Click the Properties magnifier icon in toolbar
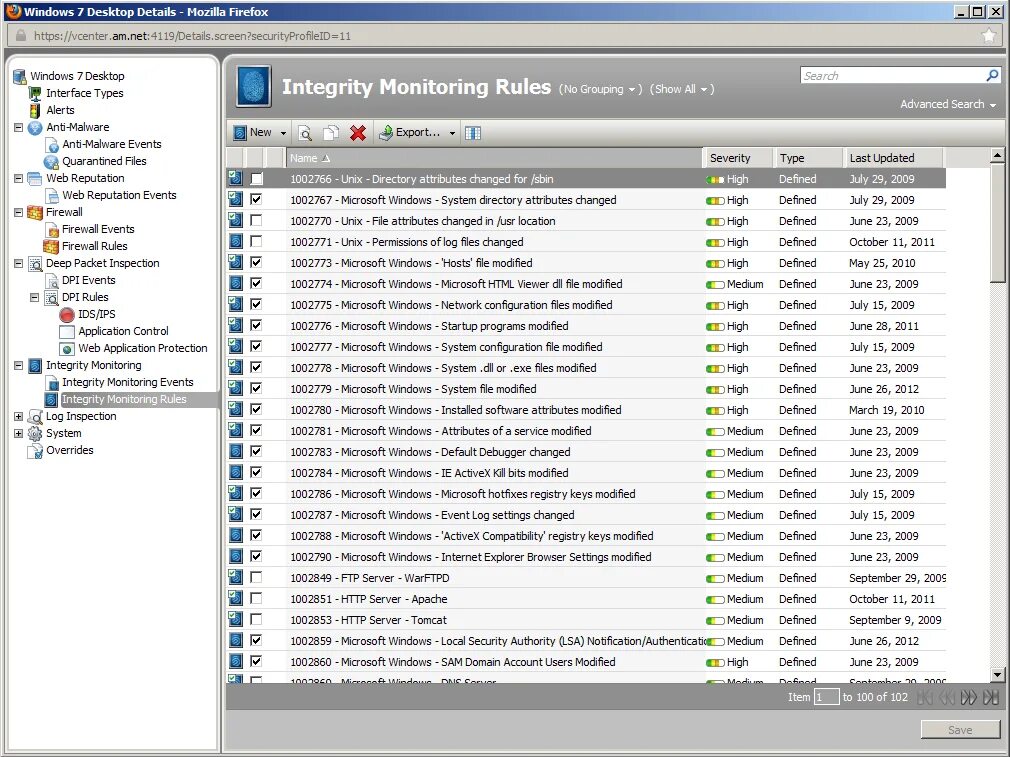Image resolution: width=1010 pixels, height=757 pixels. (305, 133)
